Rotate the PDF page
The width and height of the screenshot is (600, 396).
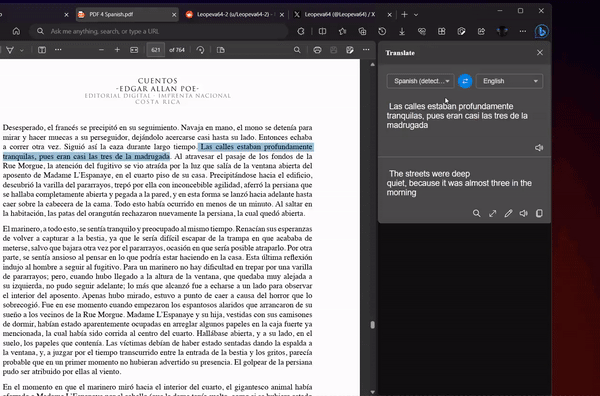(200, 50)
